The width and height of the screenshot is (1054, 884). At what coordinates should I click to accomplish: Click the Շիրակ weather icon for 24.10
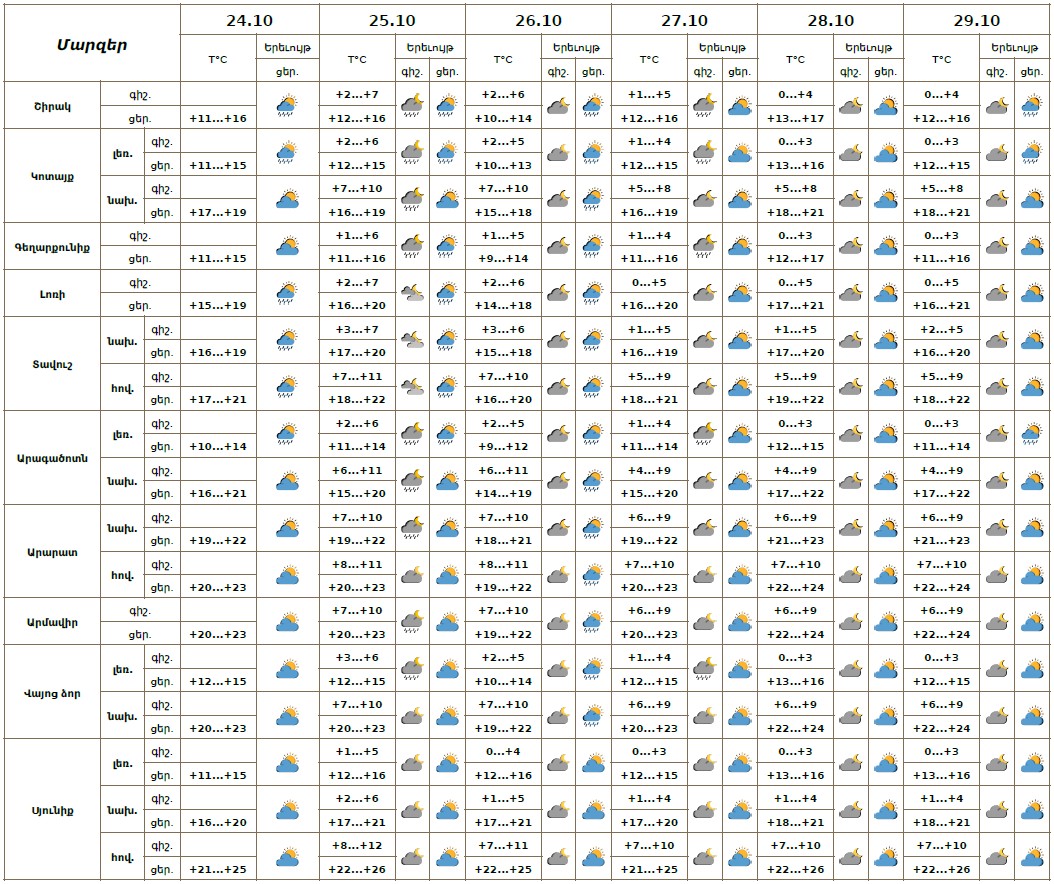(x=288, y=105)
